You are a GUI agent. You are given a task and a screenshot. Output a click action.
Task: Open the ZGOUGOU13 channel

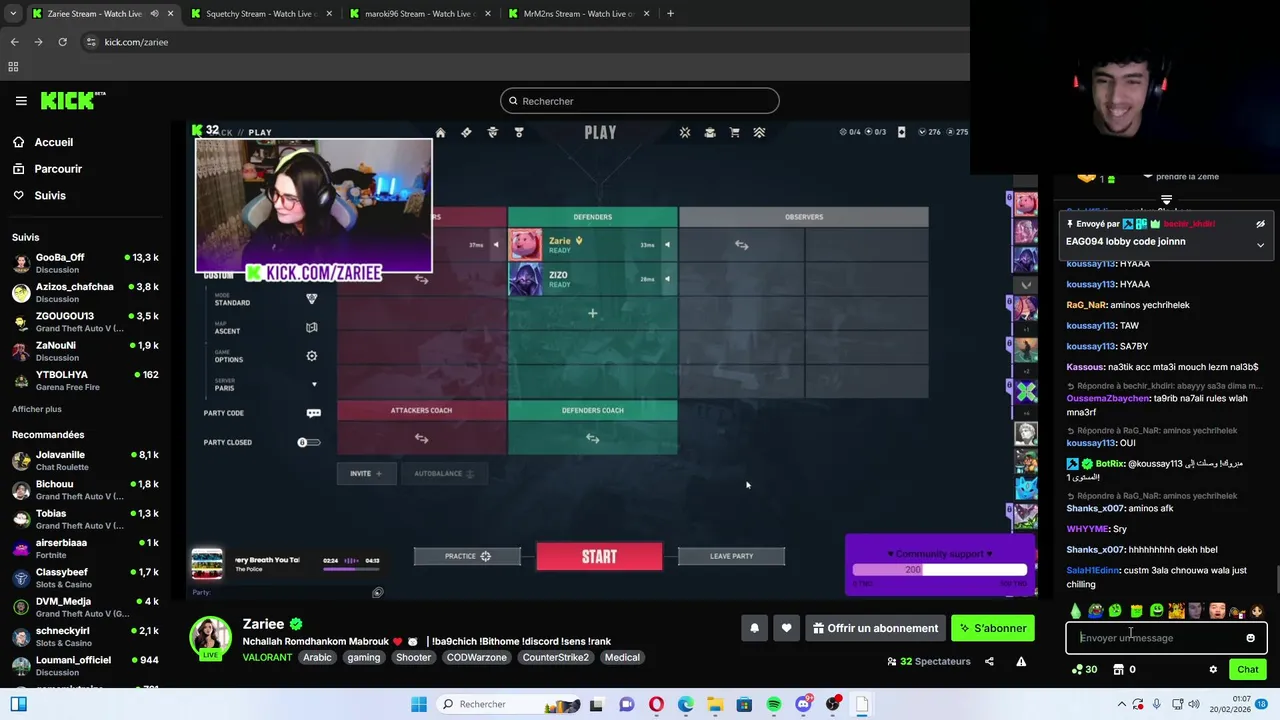(x=86, y=322)
